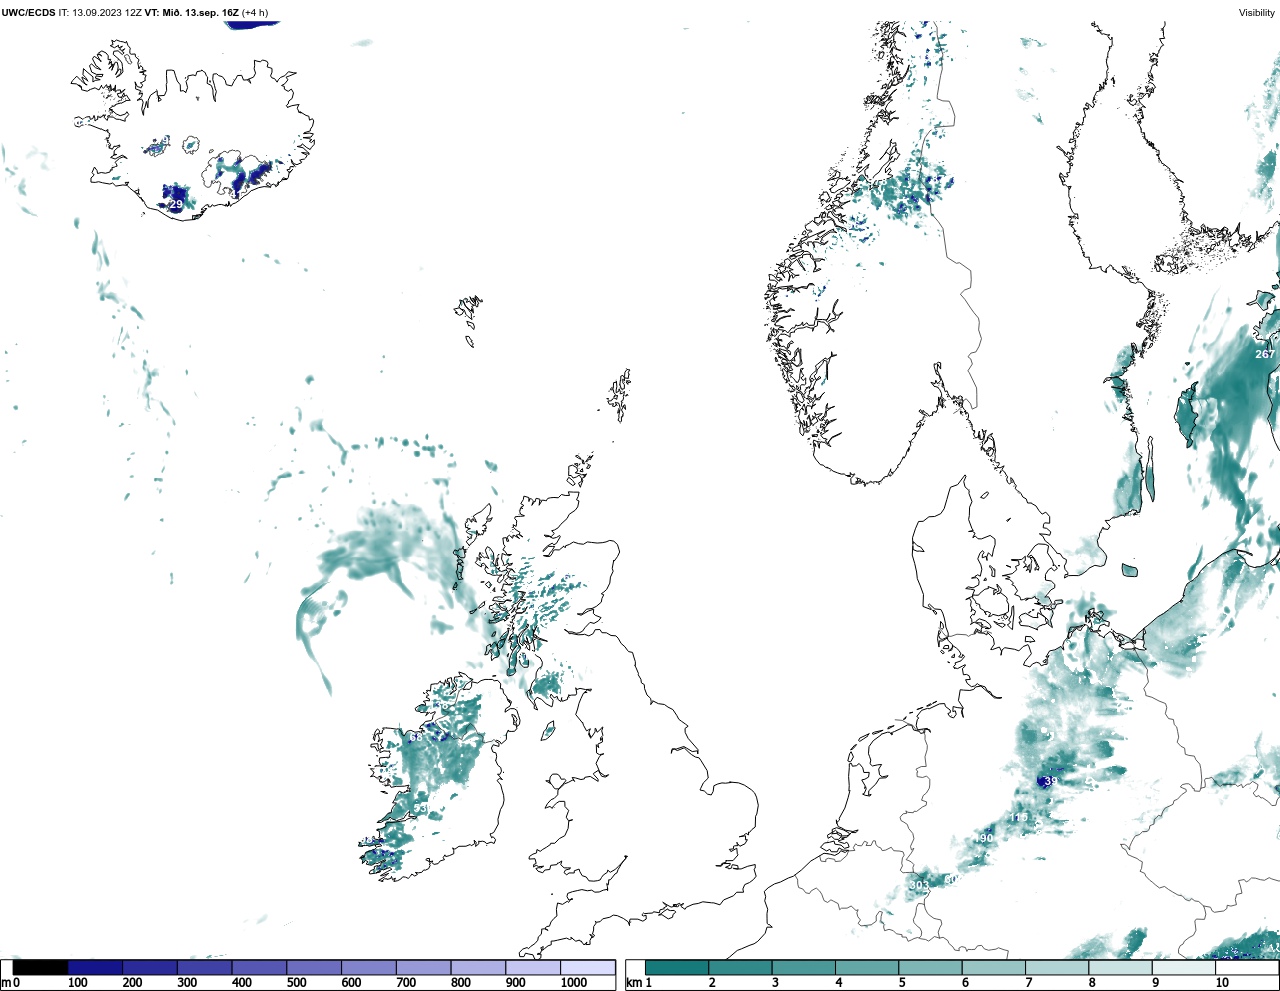This screenshot has height=991, width=1280.
Task: Click the pale lavender 1000 m legend swatch
Action: (x=587, y=967)
